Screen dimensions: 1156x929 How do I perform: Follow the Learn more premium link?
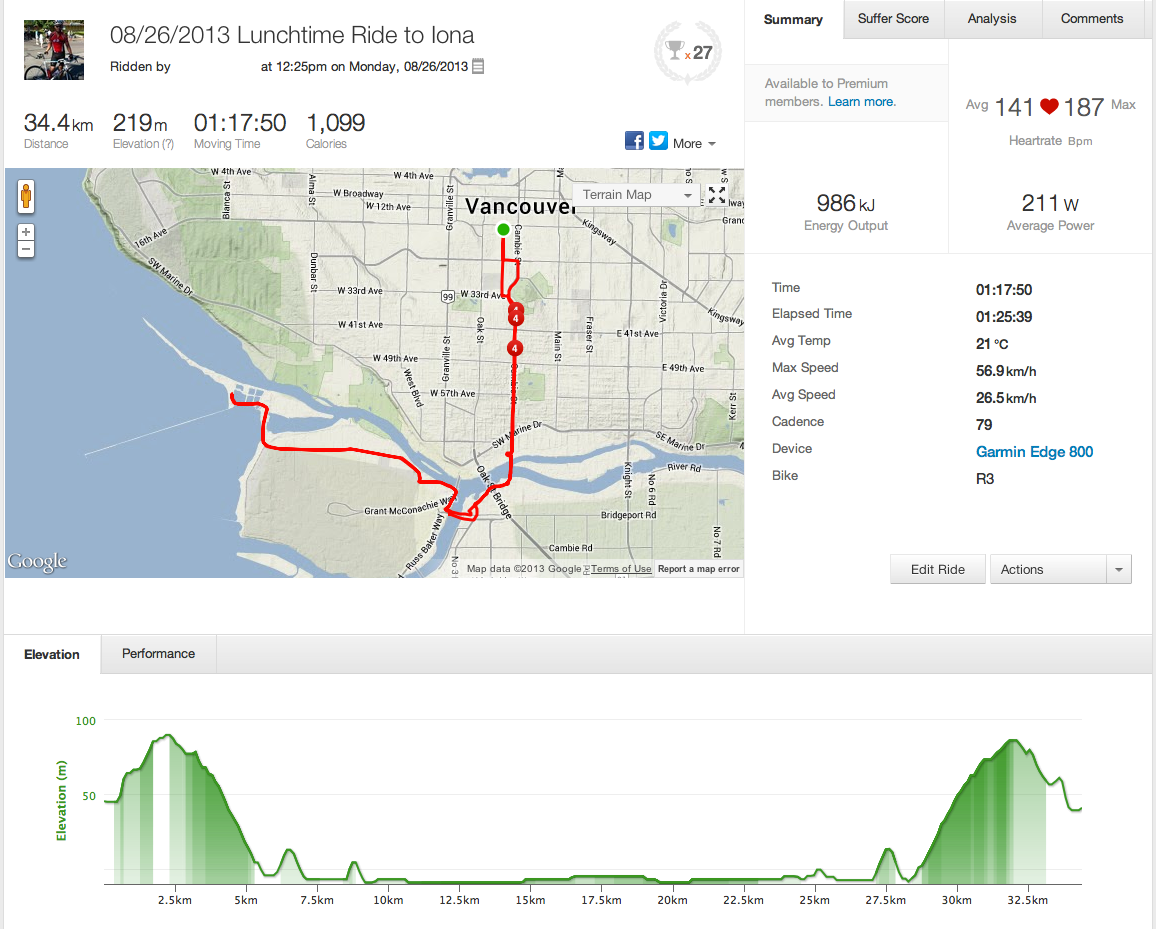tap(862, 102)
